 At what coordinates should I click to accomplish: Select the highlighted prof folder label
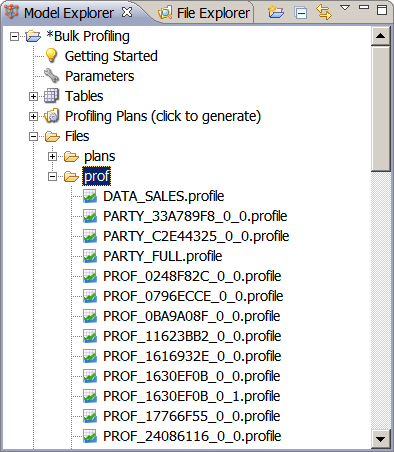(x=97, y=176)
